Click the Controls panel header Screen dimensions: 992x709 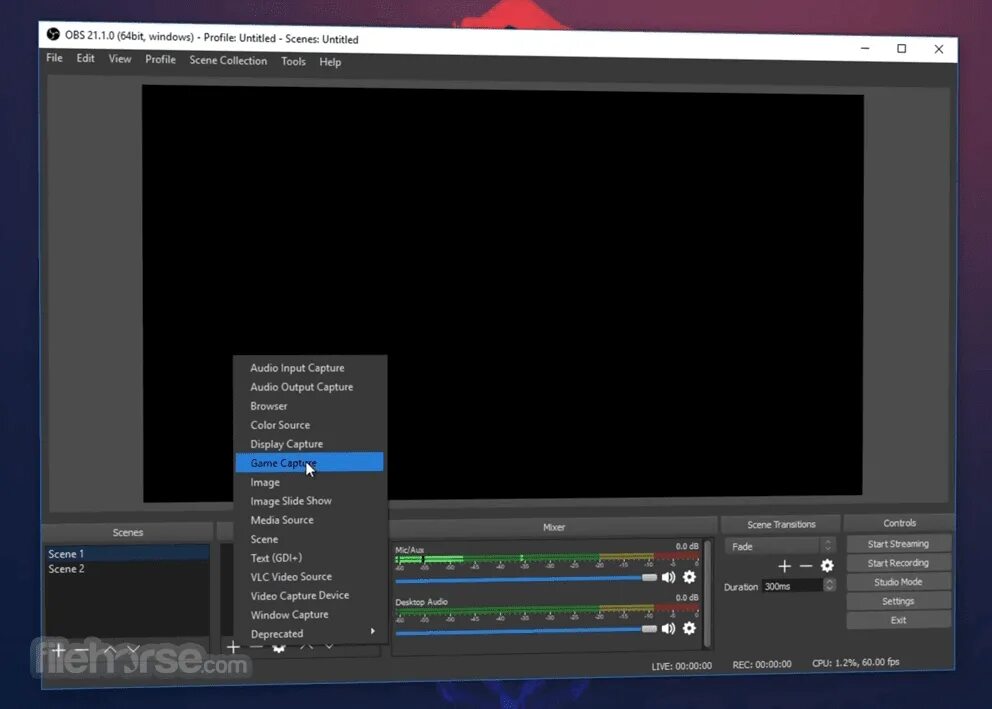pyautogui.click(x=899, y=522)
